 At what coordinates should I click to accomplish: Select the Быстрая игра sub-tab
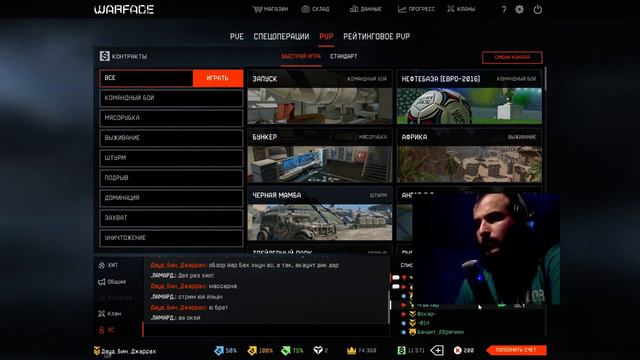tap(301, 57)
